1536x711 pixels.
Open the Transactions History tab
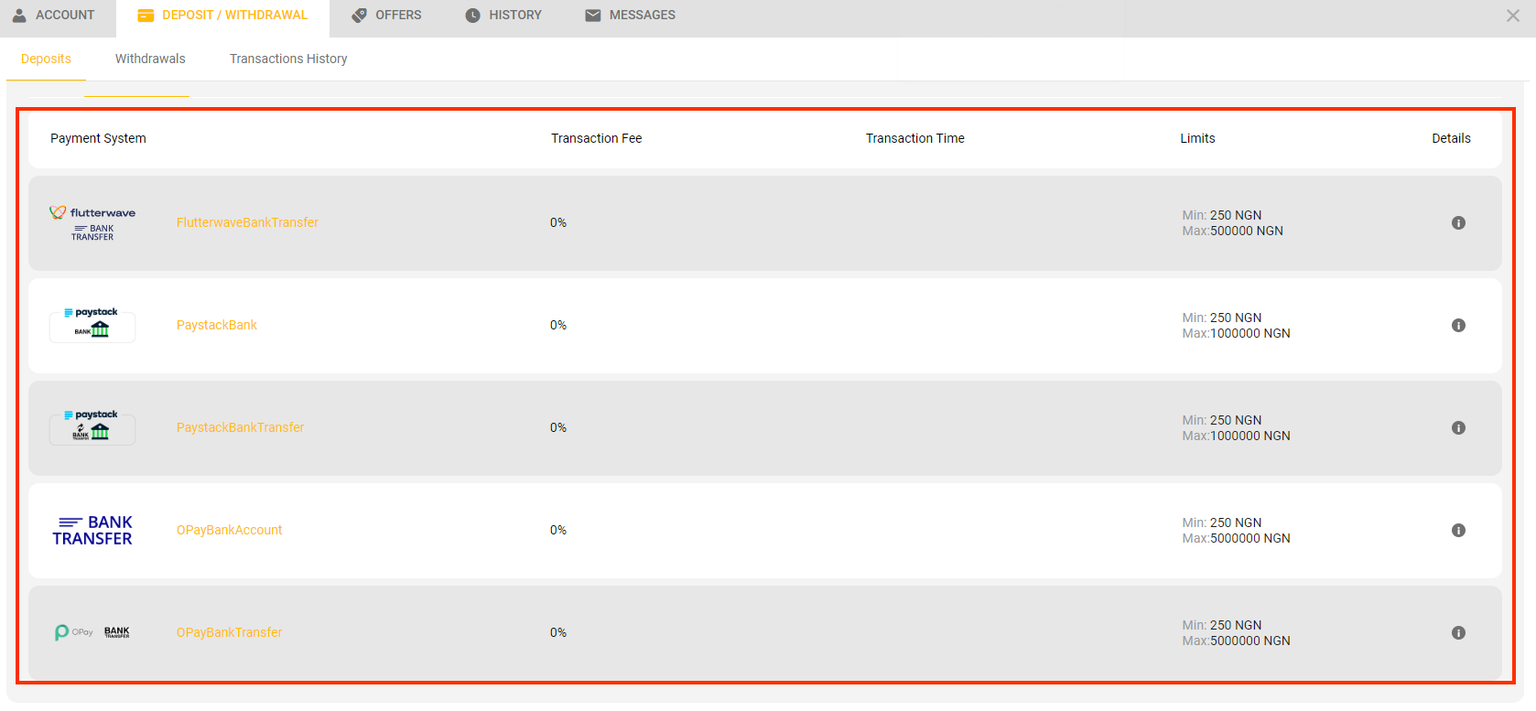click(x=288, y=58)
